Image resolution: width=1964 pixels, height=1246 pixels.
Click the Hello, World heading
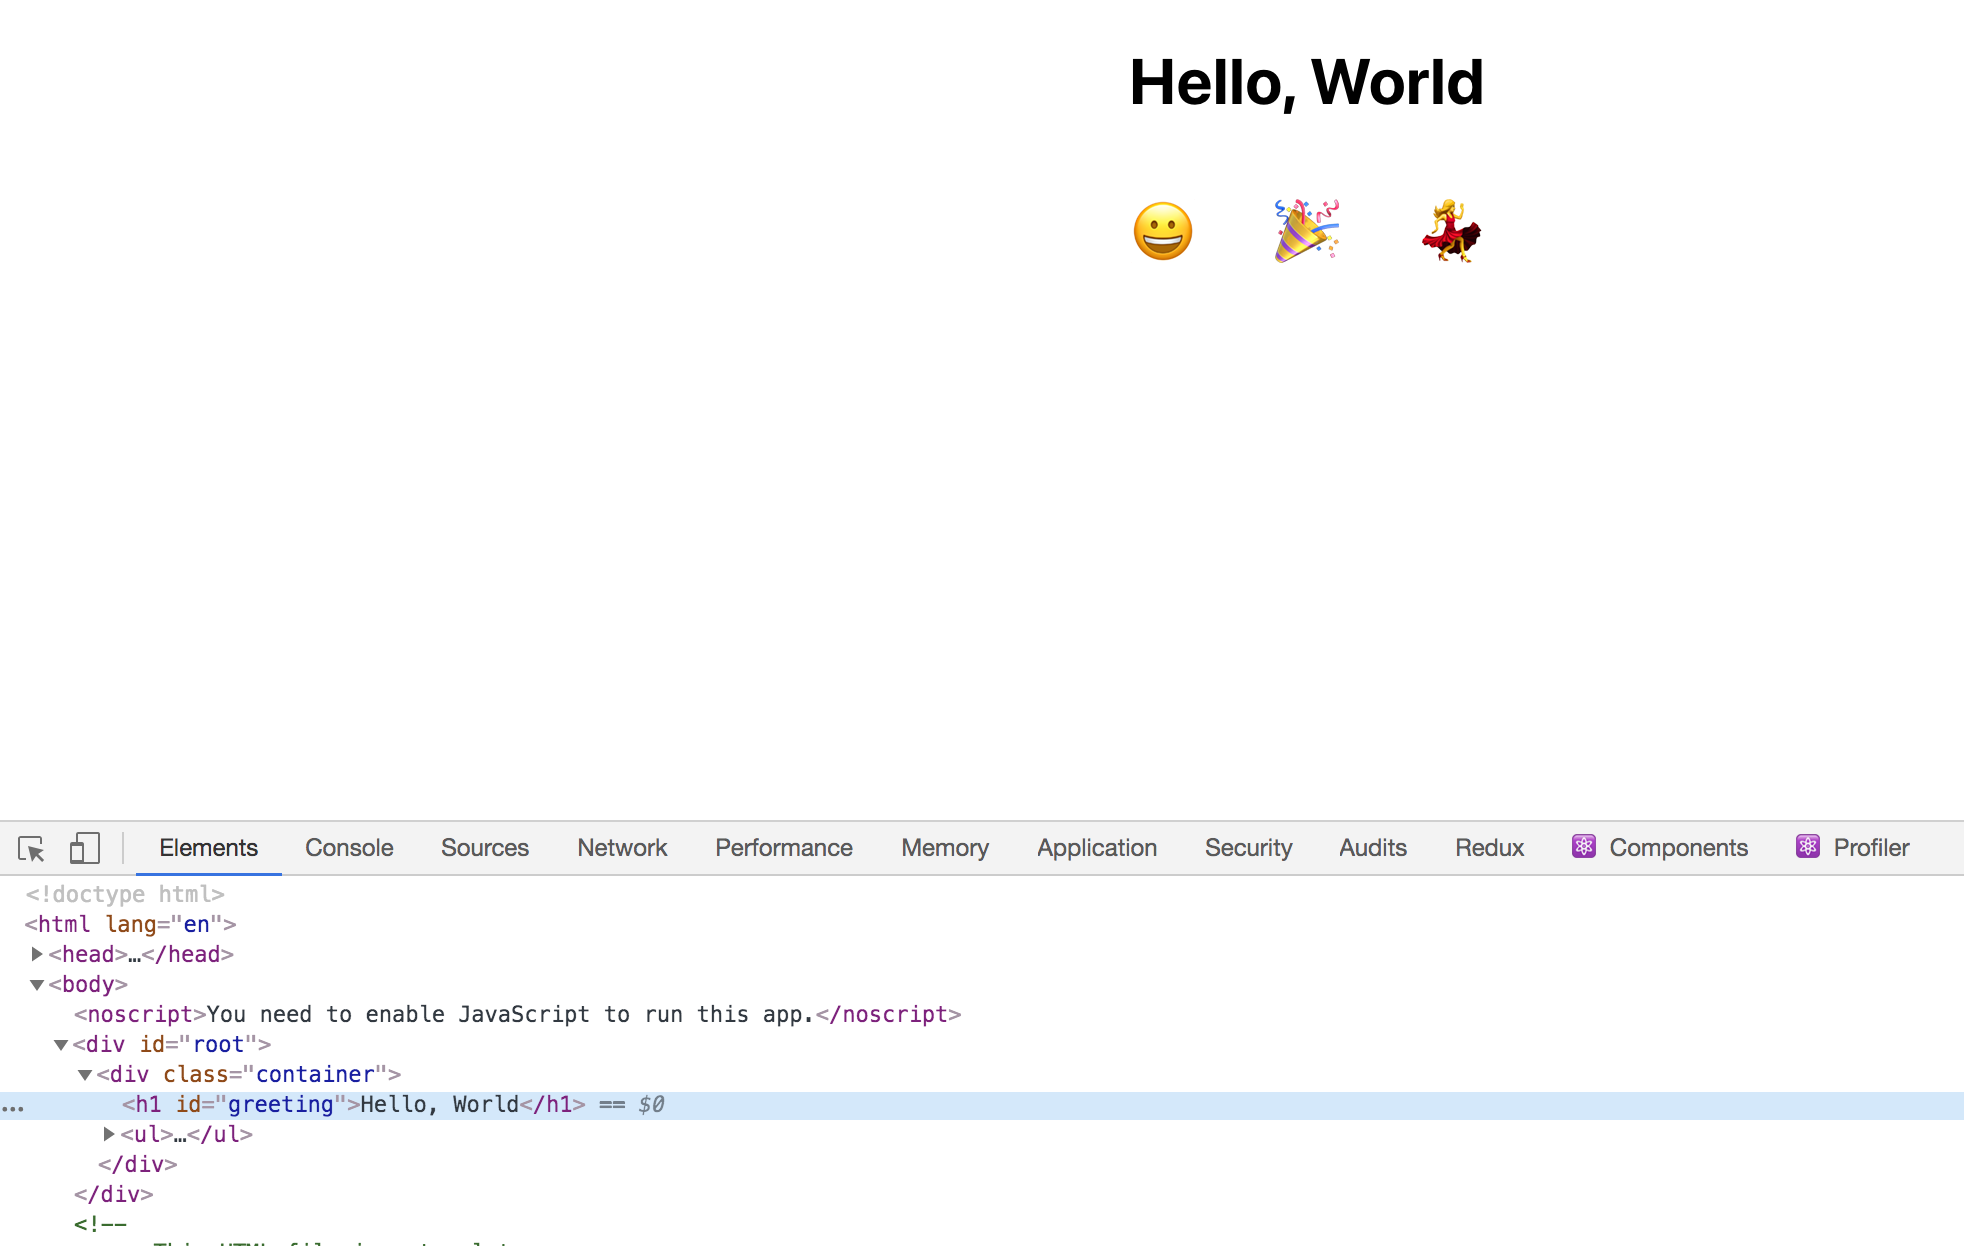(1306, 82)
